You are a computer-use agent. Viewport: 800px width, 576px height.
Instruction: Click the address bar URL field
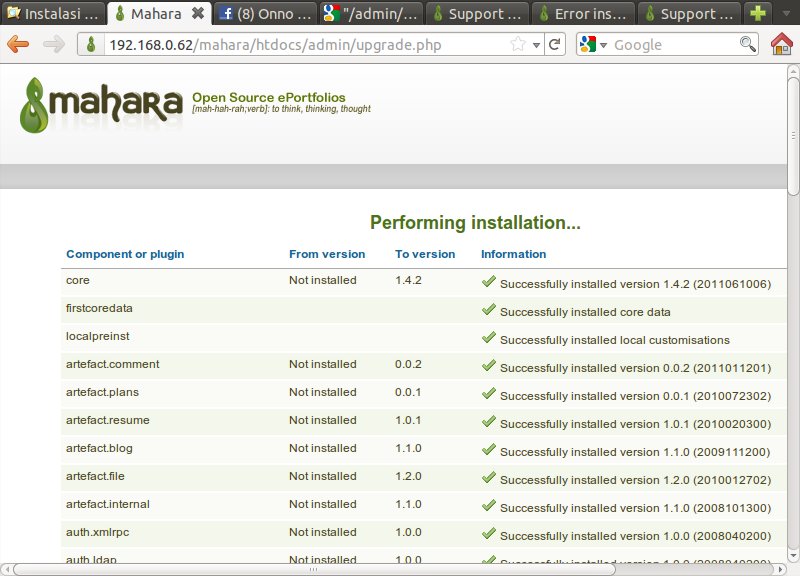tap(306, 44)
